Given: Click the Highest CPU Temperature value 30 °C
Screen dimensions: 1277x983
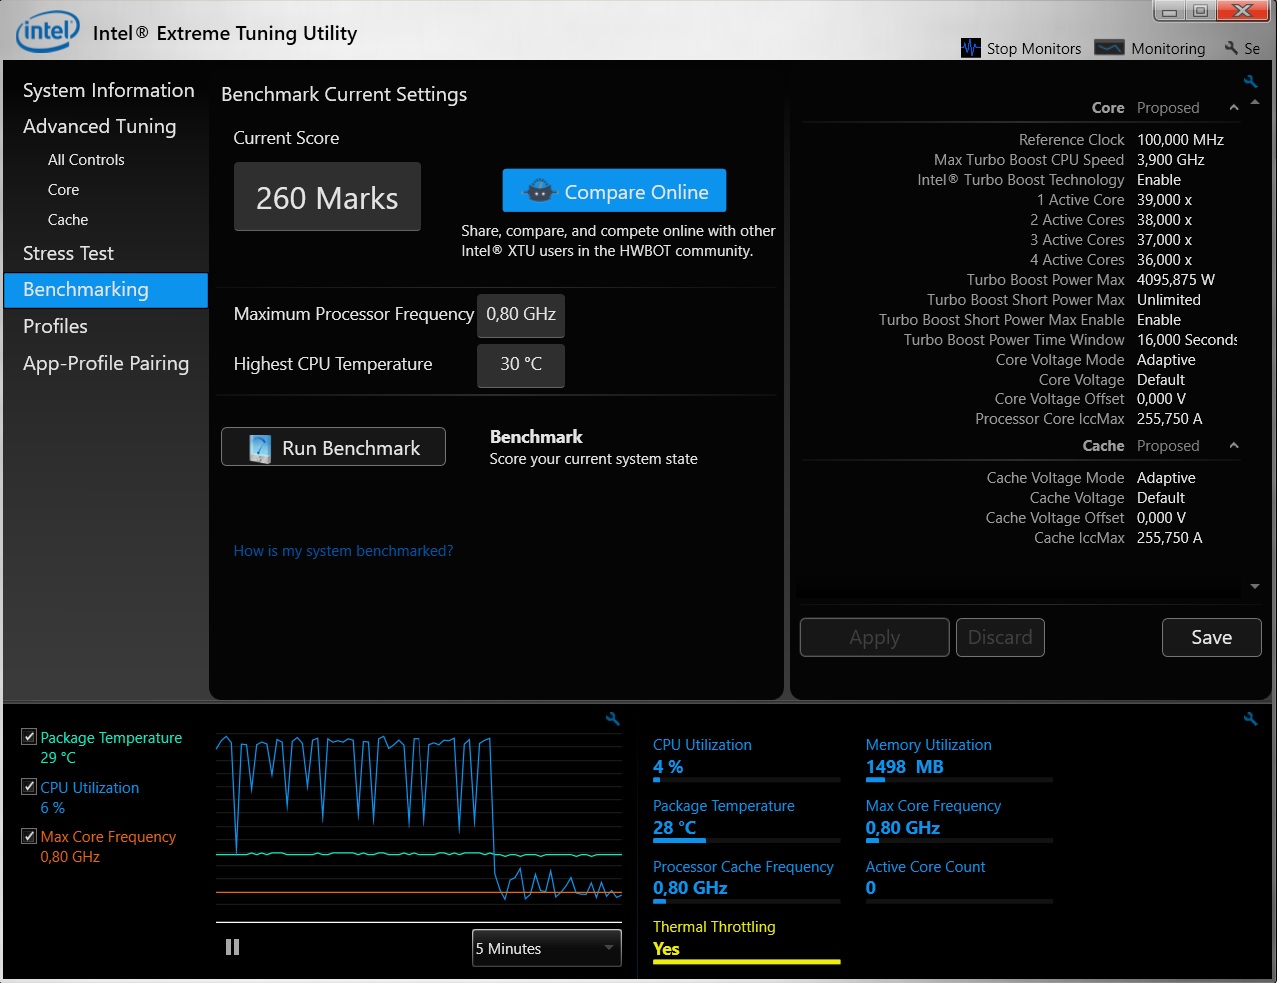Looking at the screenshot, I should [521, 365].
